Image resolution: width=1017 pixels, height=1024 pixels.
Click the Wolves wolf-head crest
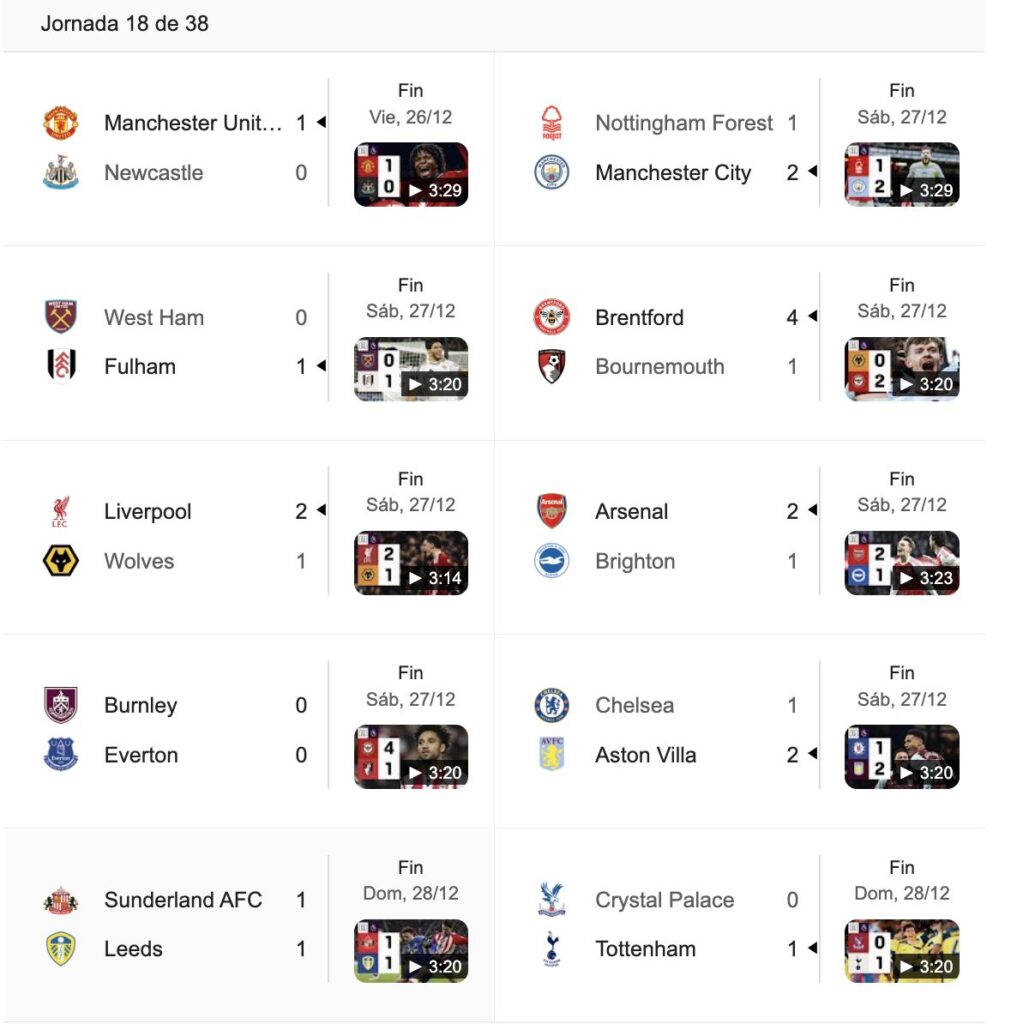60,561
